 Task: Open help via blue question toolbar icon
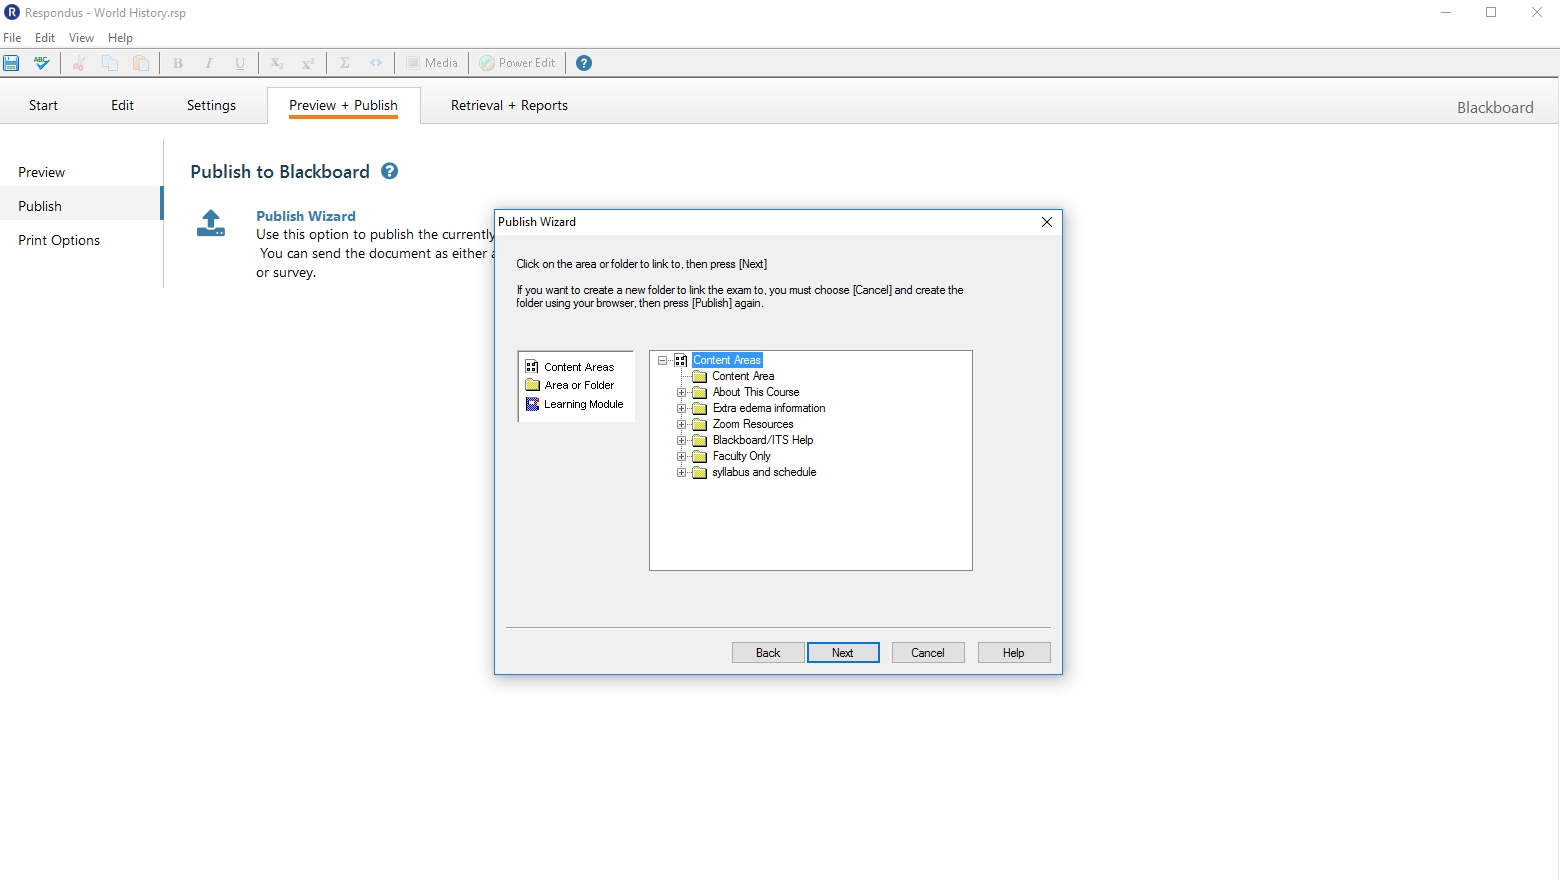pyautogui.click(x=584, y=63)
